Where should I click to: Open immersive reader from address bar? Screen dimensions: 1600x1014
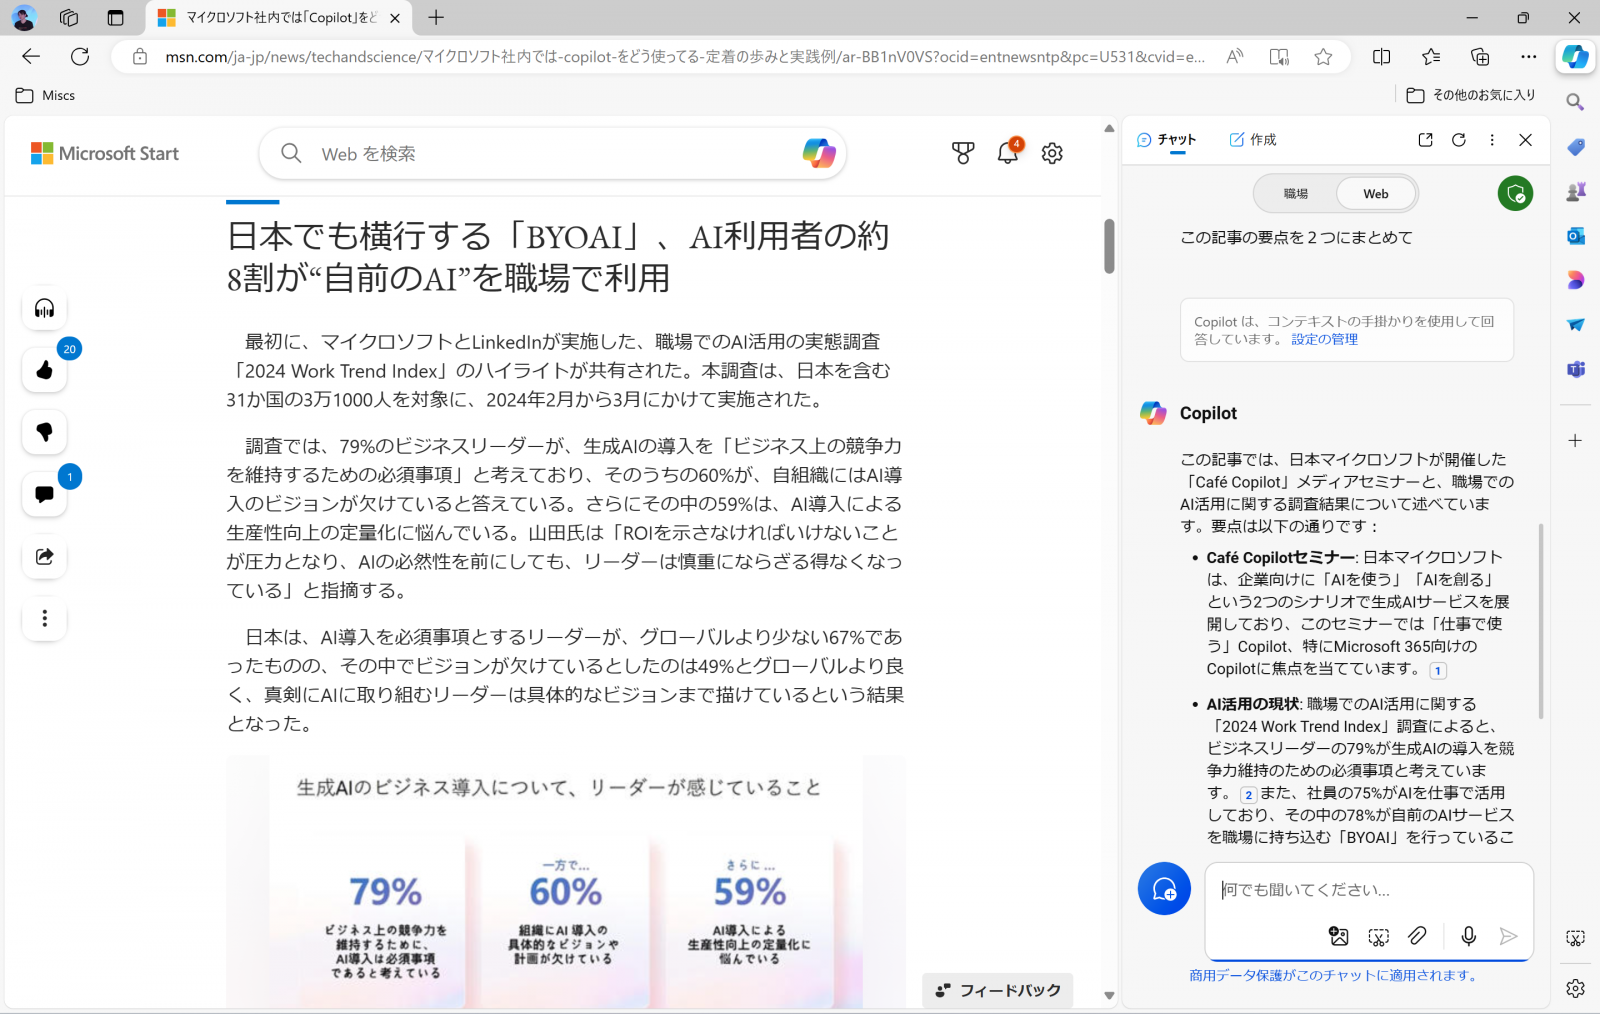(x=1279, y=57)
